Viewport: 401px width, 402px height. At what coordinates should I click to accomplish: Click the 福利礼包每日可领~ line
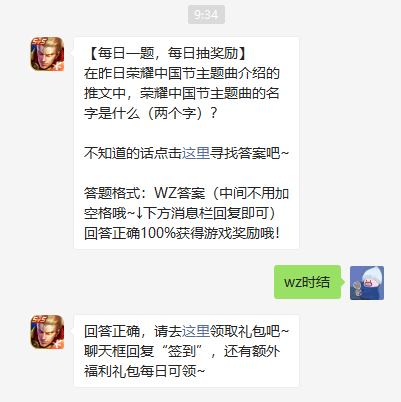click(x=144, y=371)
